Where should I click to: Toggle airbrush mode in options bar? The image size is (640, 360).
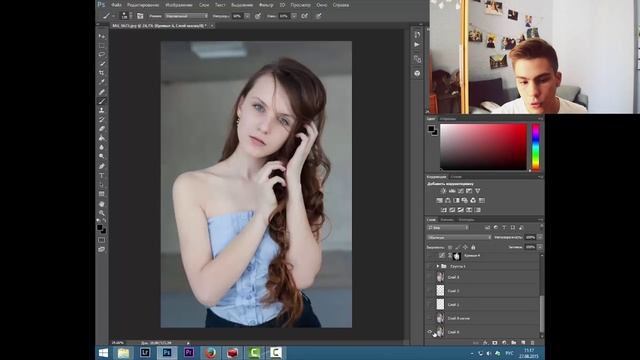(x=305, y=16)
